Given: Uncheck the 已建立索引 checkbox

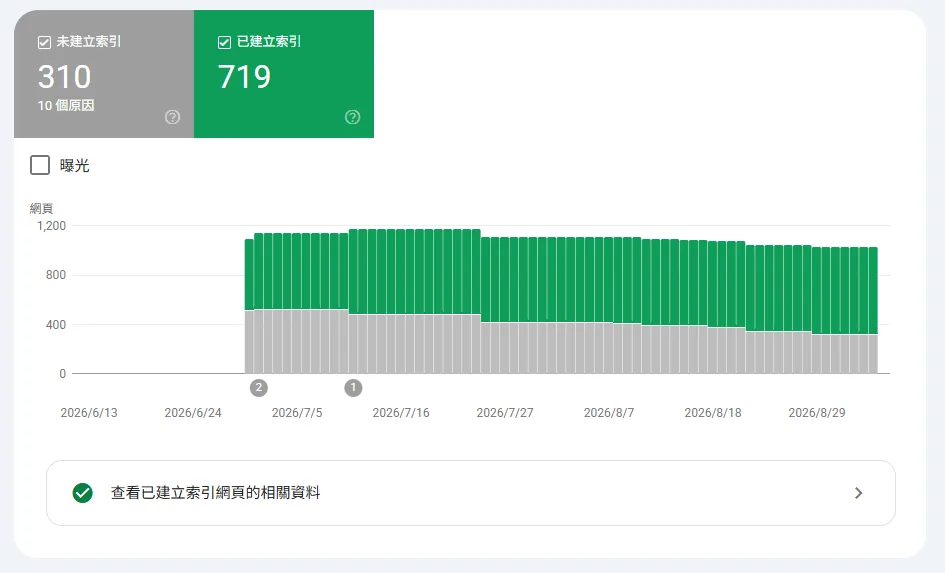Looking at the screenshot, I should click(x=224, y=42).
